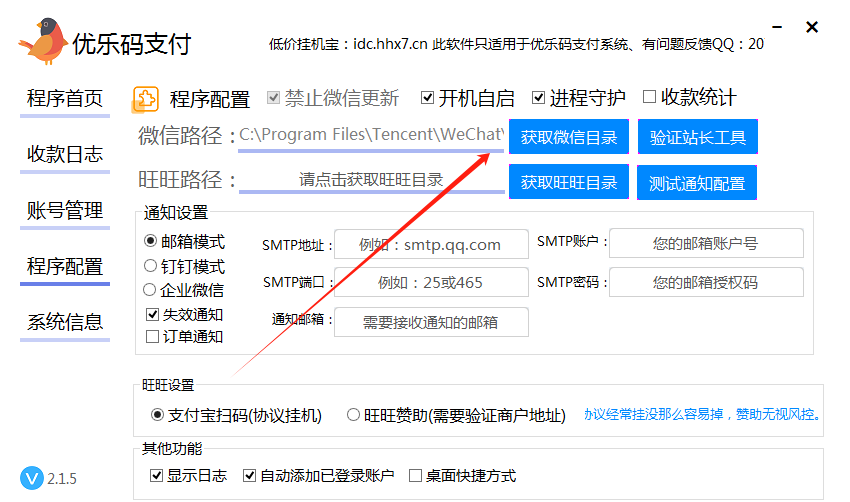This screenshot has height=502, width=850.
Task: Click the version number 2.1.5 text
Action: (62, 479)
